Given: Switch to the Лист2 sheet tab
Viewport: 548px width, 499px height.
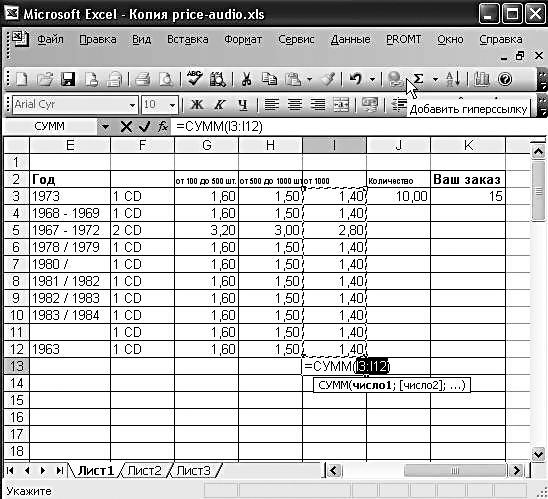Looking at the screenshot, I should [145, 471].
